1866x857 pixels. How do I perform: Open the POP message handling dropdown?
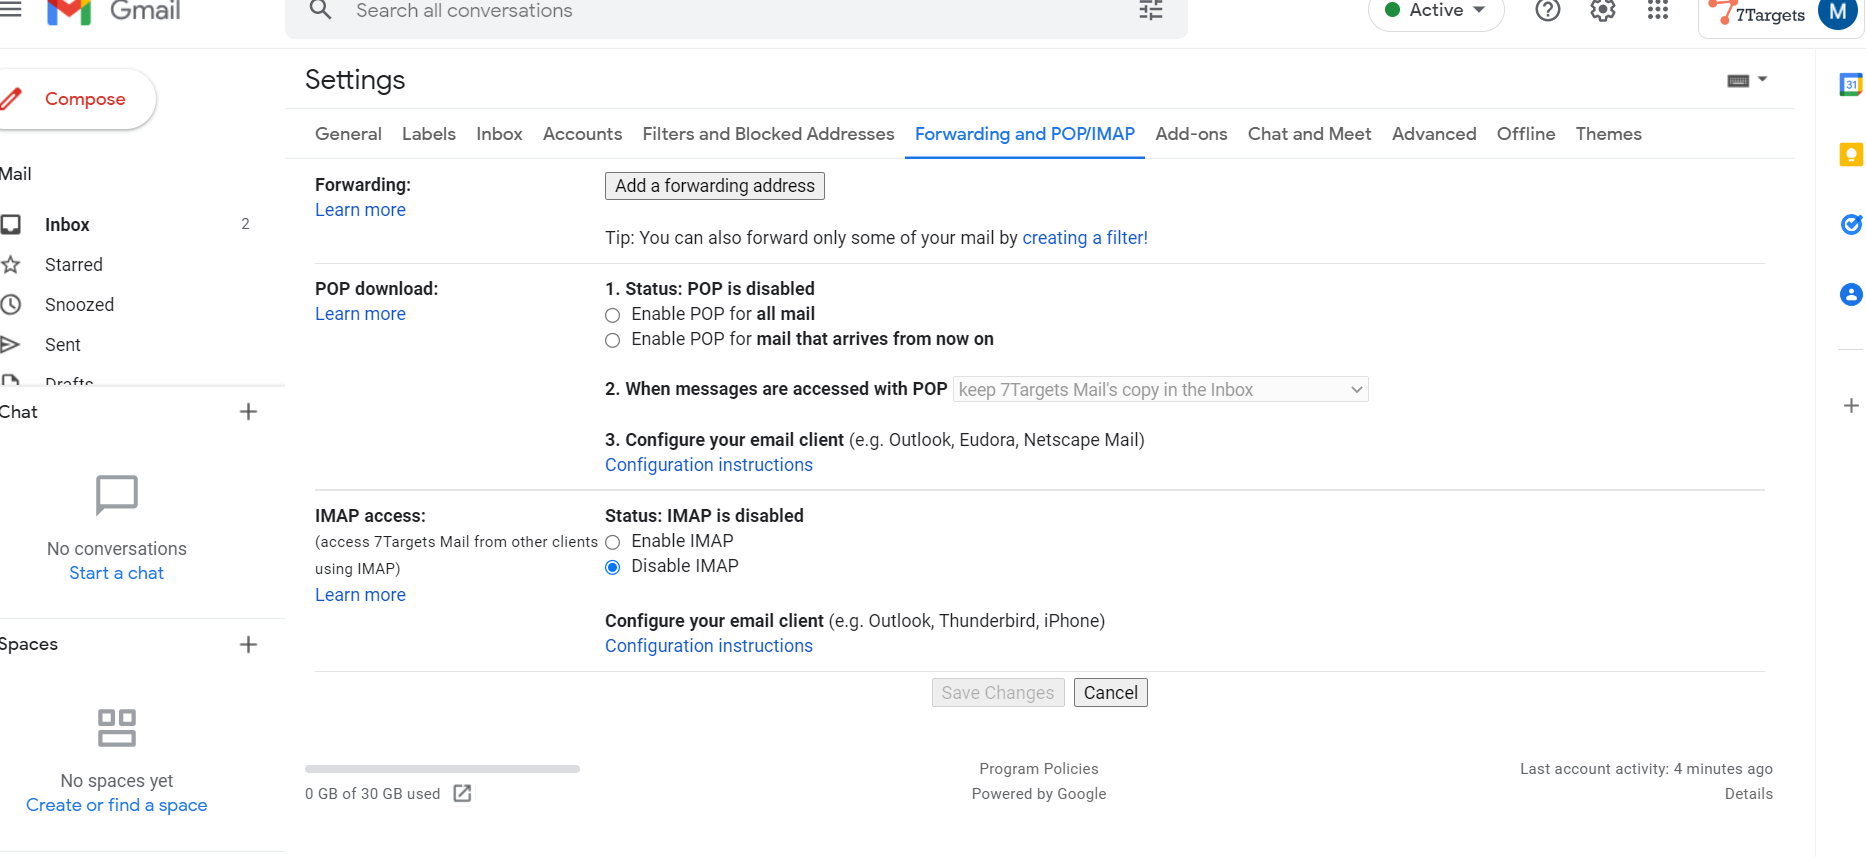click(x=1160, y=390)
